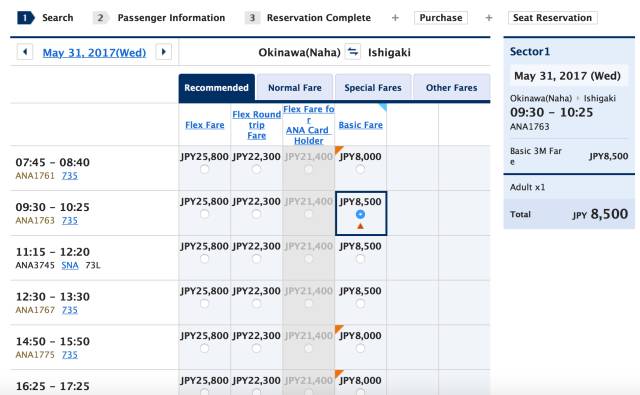Open 735 aircraft link for ANA1767
Viewport: 640px width, 395px height.
[70, 310]
